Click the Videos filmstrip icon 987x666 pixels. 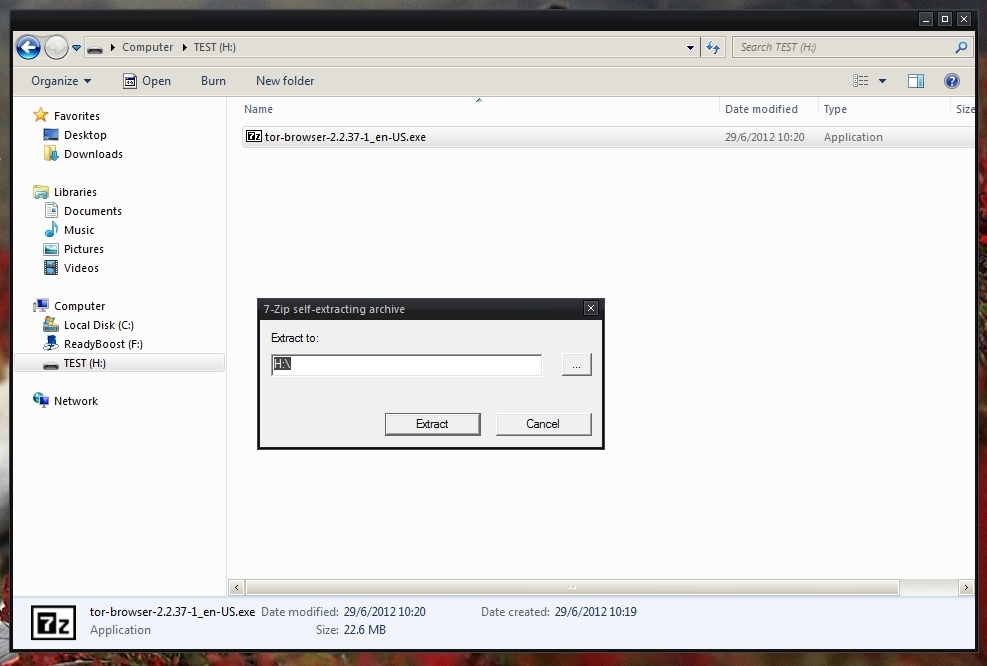pos(51,268)
